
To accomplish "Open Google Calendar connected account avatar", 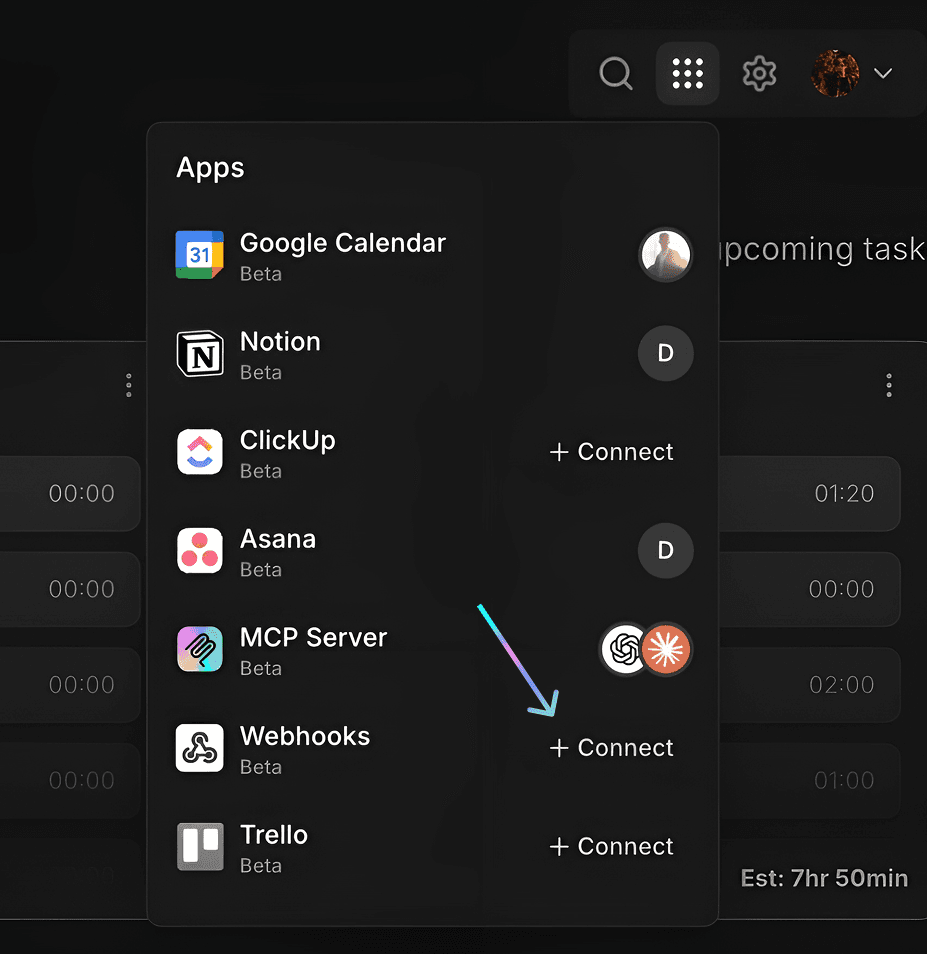I will (x=665, y=255).
